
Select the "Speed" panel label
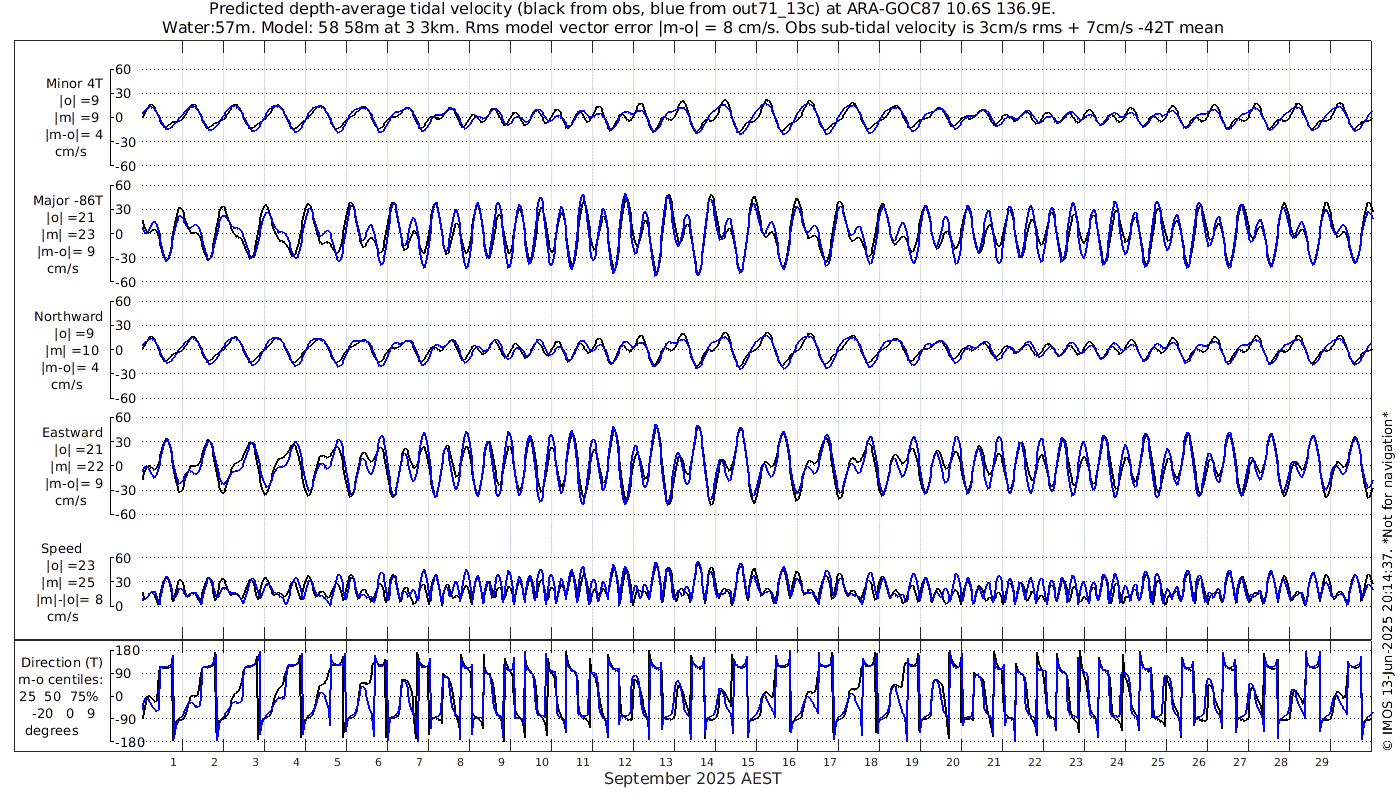coord(62,548)
